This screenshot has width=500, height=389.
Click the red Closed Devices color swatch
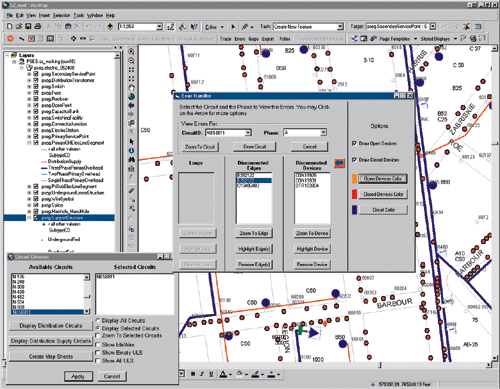pyautogui.click(x=354, y=194)
